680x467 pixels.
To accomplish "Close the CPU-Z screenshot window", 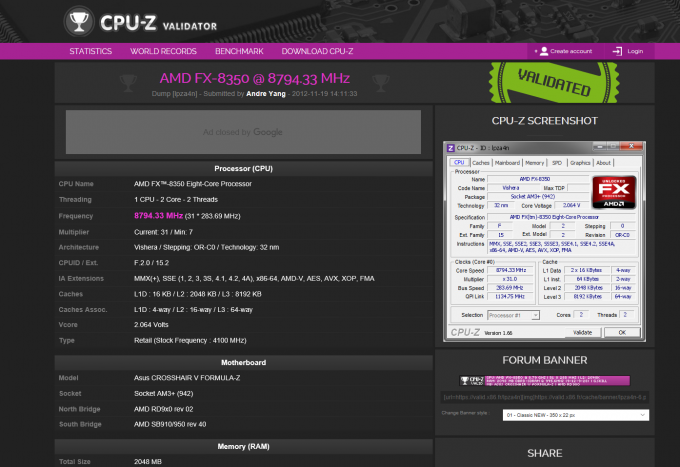I will coord(631,146).
